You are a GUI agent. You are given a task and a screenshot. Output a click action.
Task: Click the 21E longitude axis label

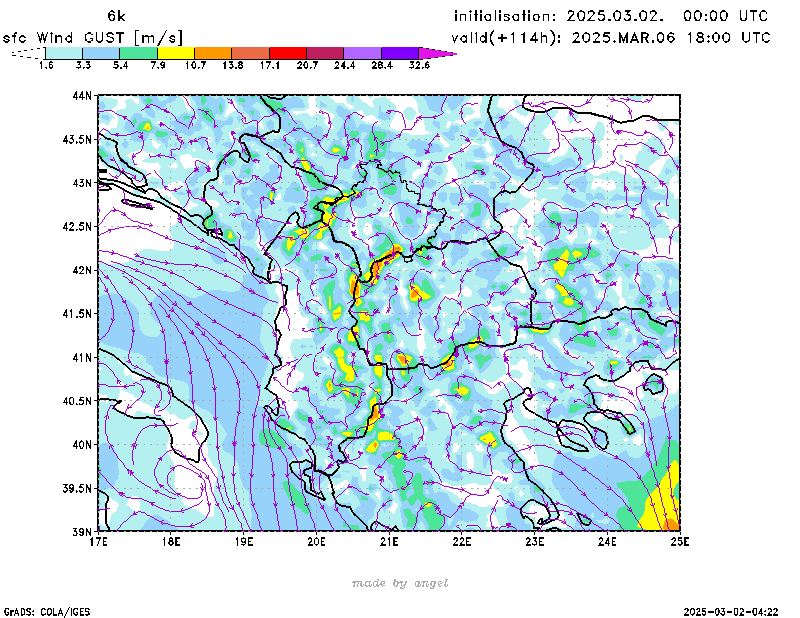click(389, 542)
